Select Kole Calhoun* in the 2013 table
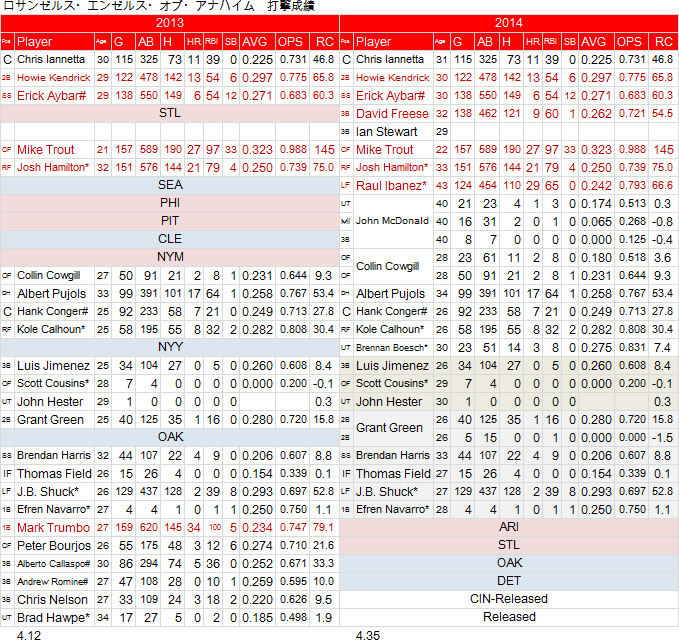Screen dimensions: 679x640 (x=51, y=330)
